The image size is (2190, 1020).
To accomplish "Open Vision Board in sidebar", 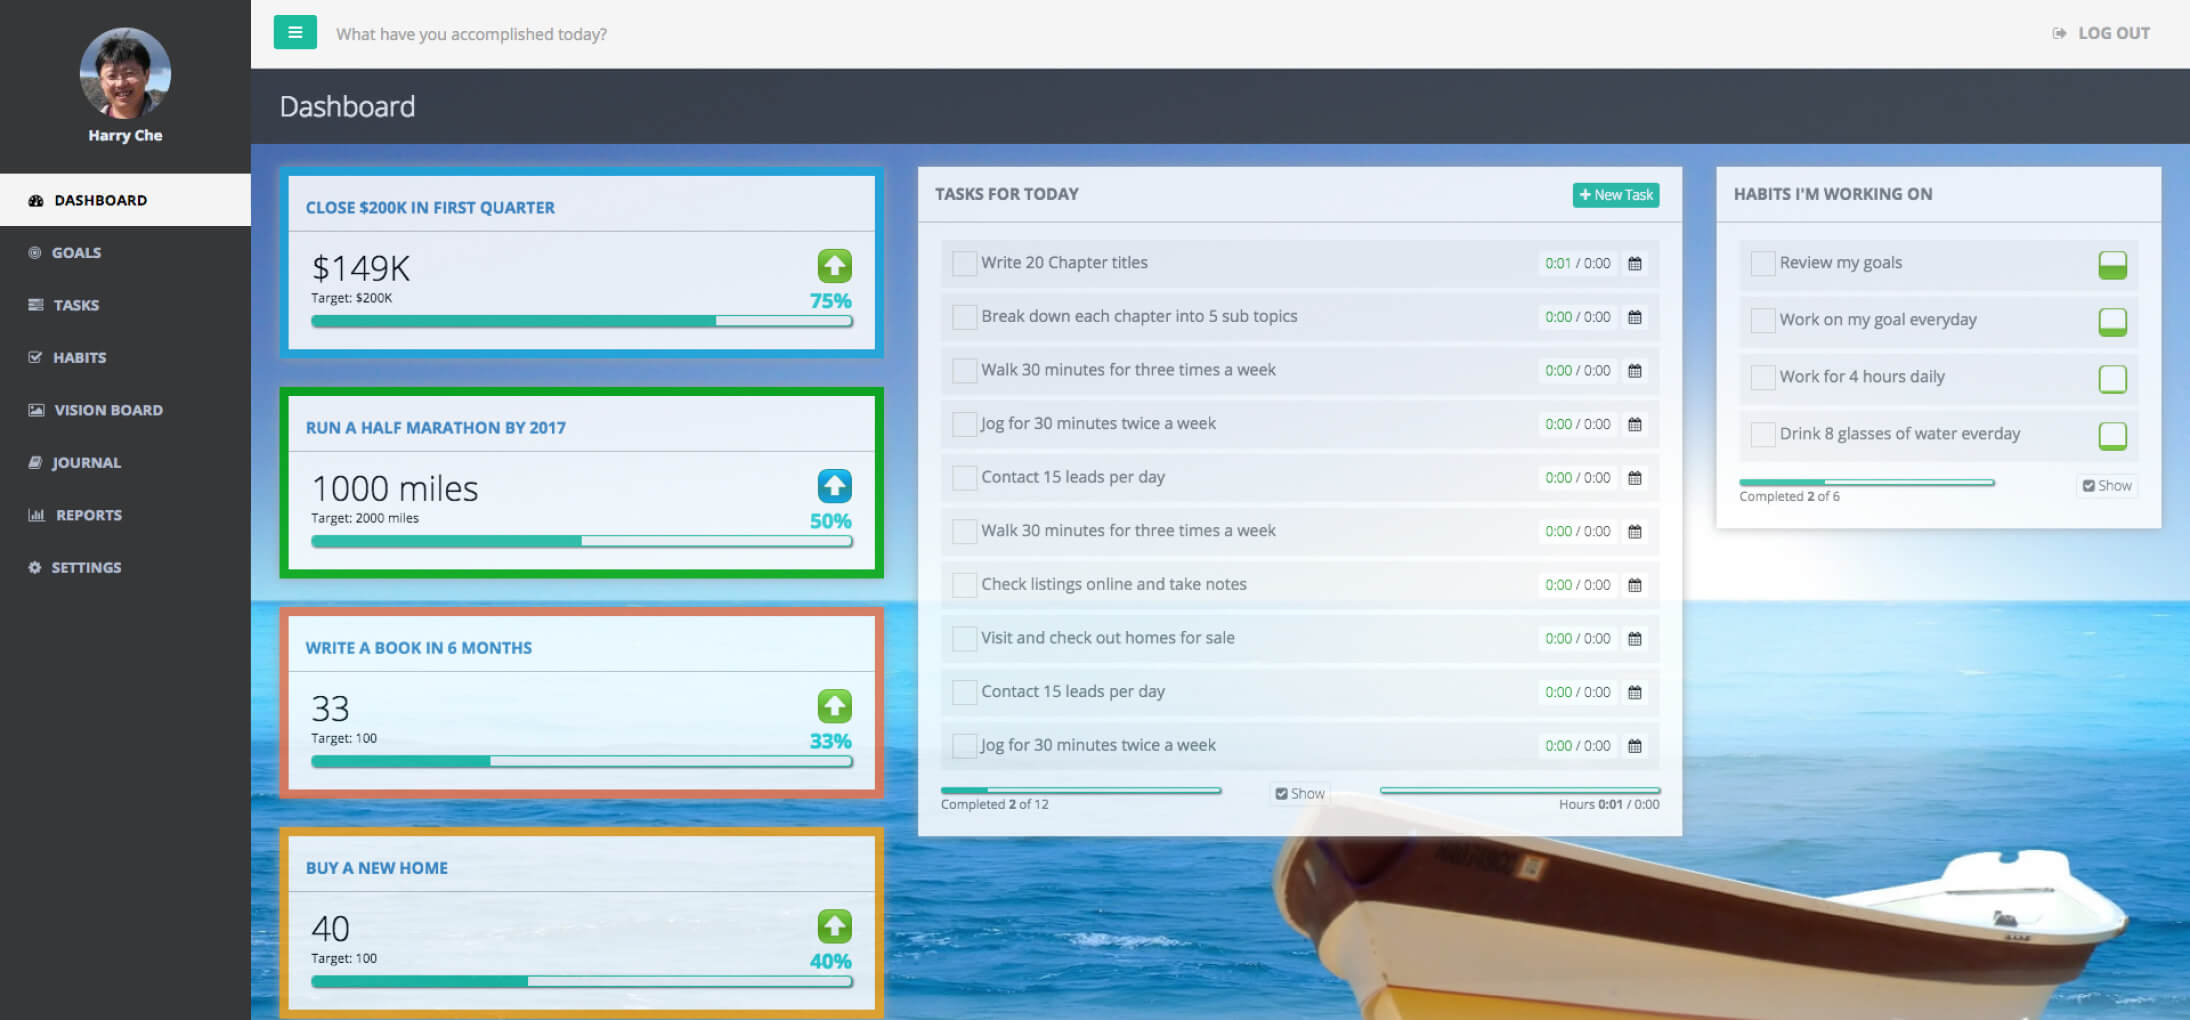I will [x=125, y=410].
